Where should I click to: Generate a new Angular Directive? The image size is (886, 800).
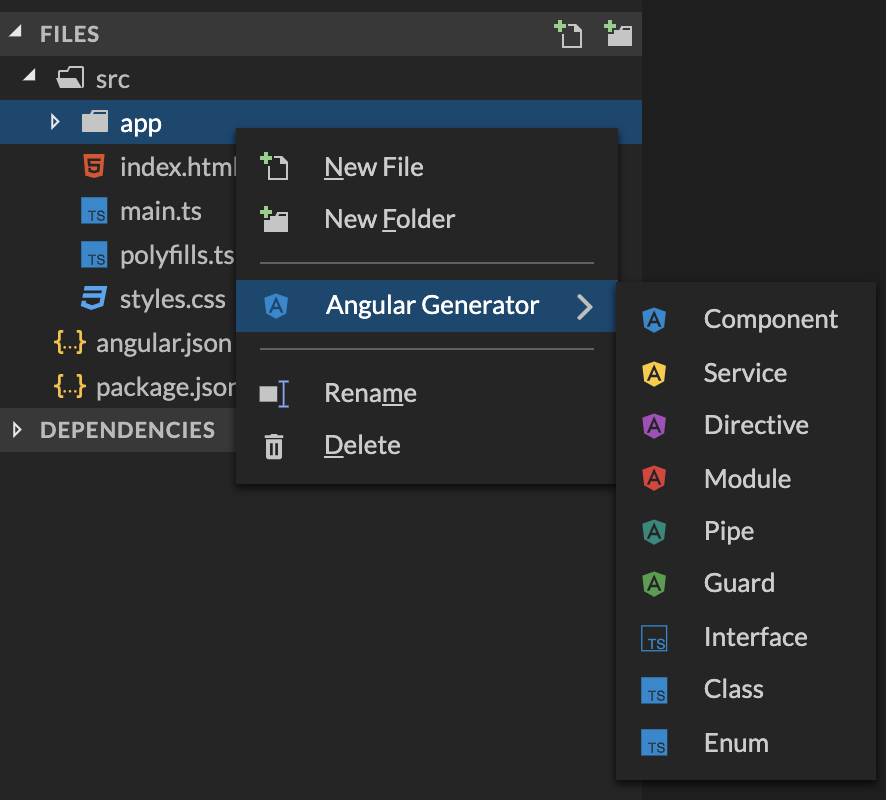[x=746, y=425]
